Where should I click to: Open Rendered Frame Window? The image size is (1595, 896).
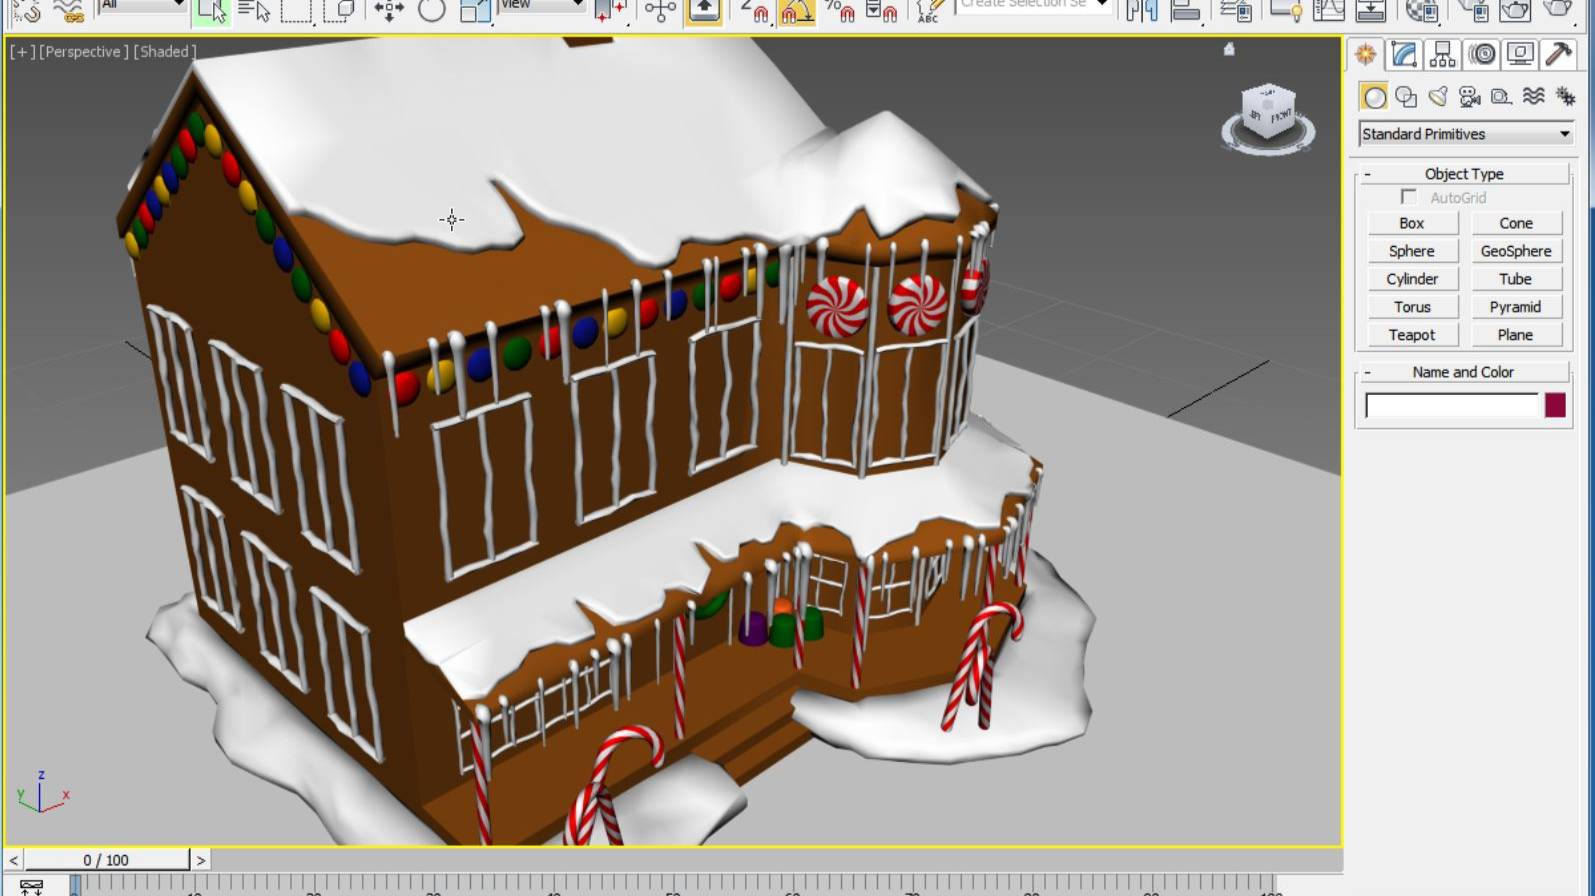click(x=1515, y=10)
